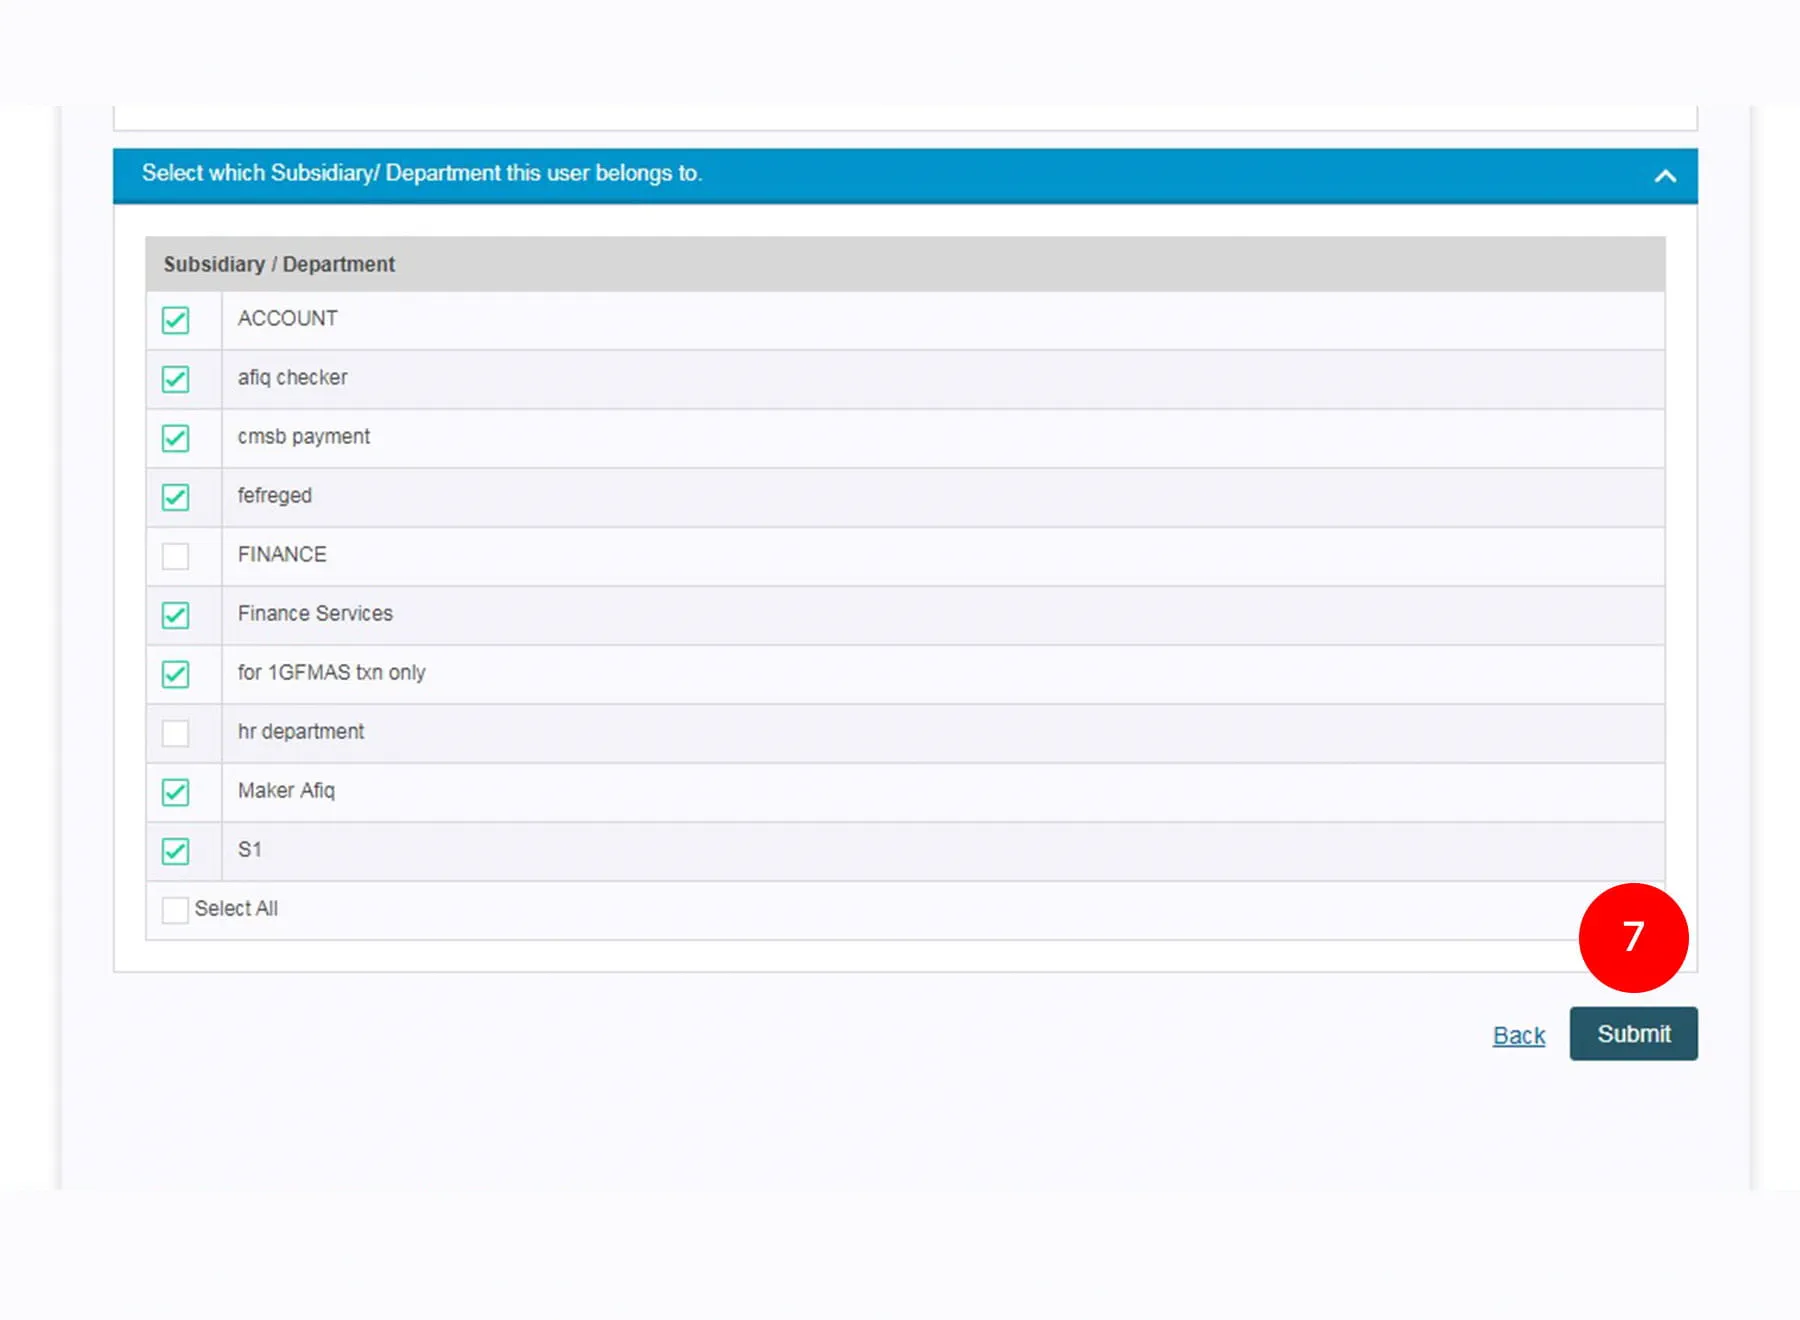Deselect the Maker Afiq checkbox

175,792
